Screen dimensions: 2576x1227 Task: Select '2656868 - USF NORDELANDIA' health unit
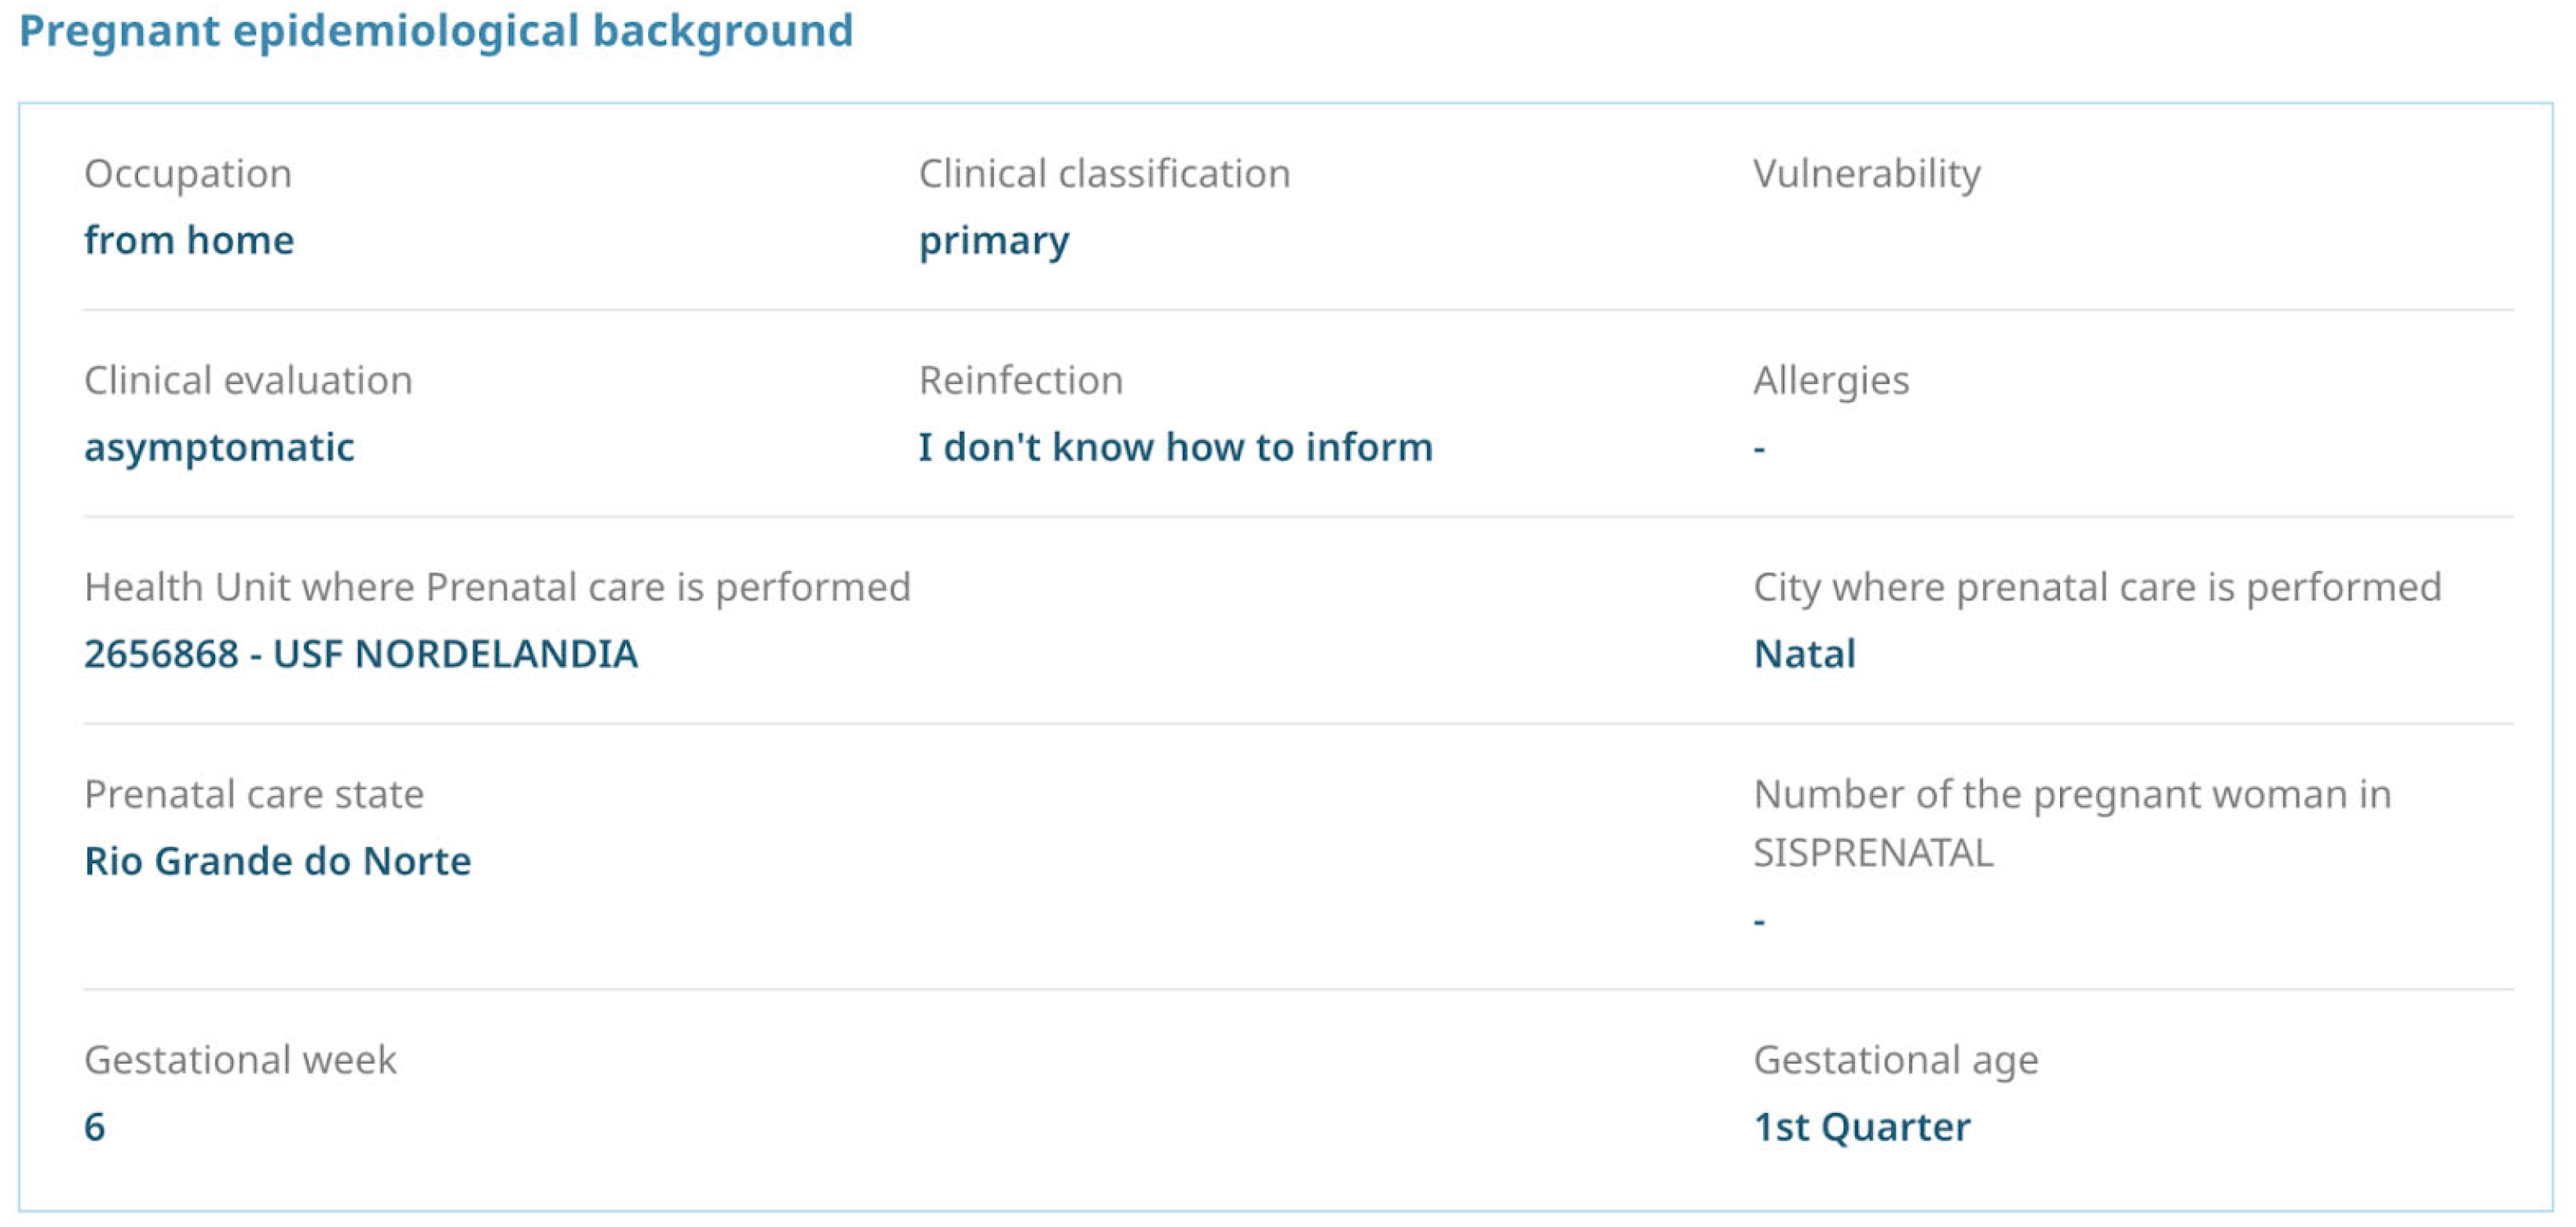pyautogui.click(x=361, y=654)
